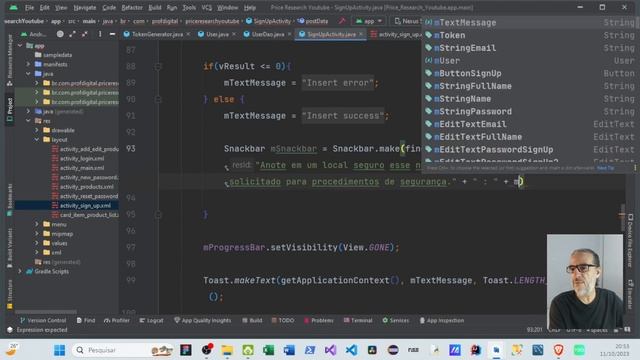Click the expand all icon in project panel
The image size is (640, 360).
click(72, 34)
